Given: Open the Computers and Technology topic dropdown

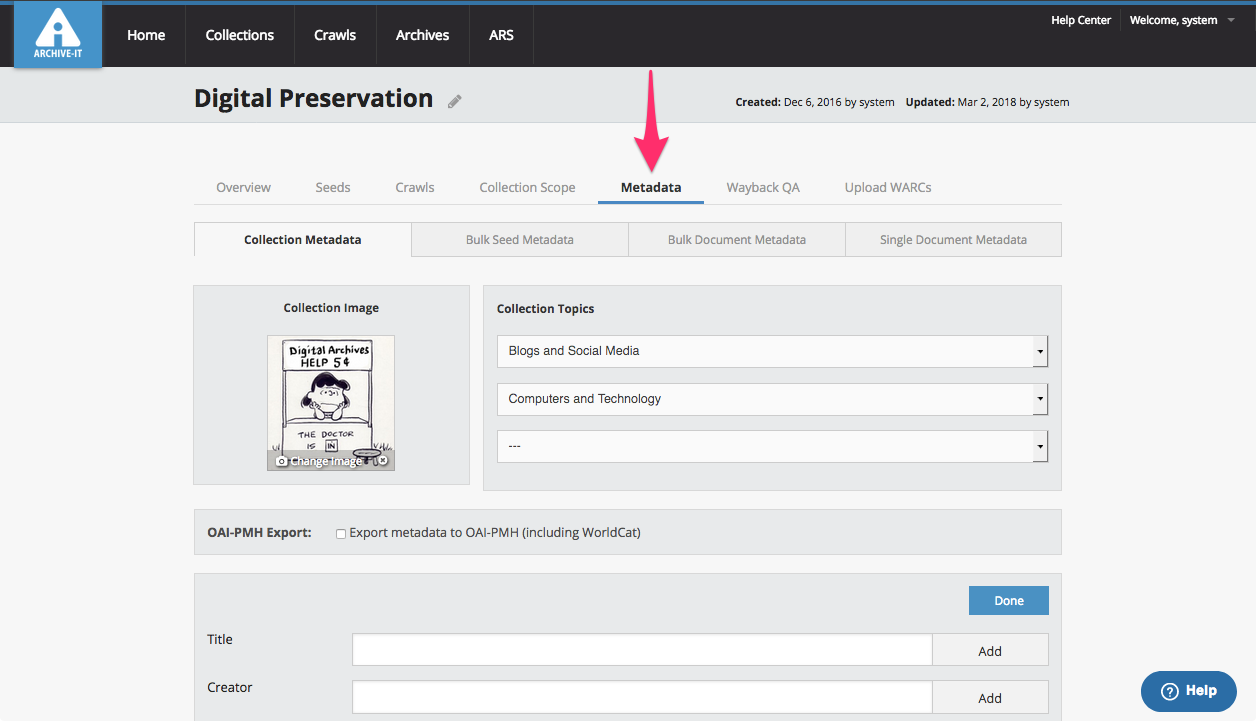Looking at the screenshot, I should pos(1040,399).
